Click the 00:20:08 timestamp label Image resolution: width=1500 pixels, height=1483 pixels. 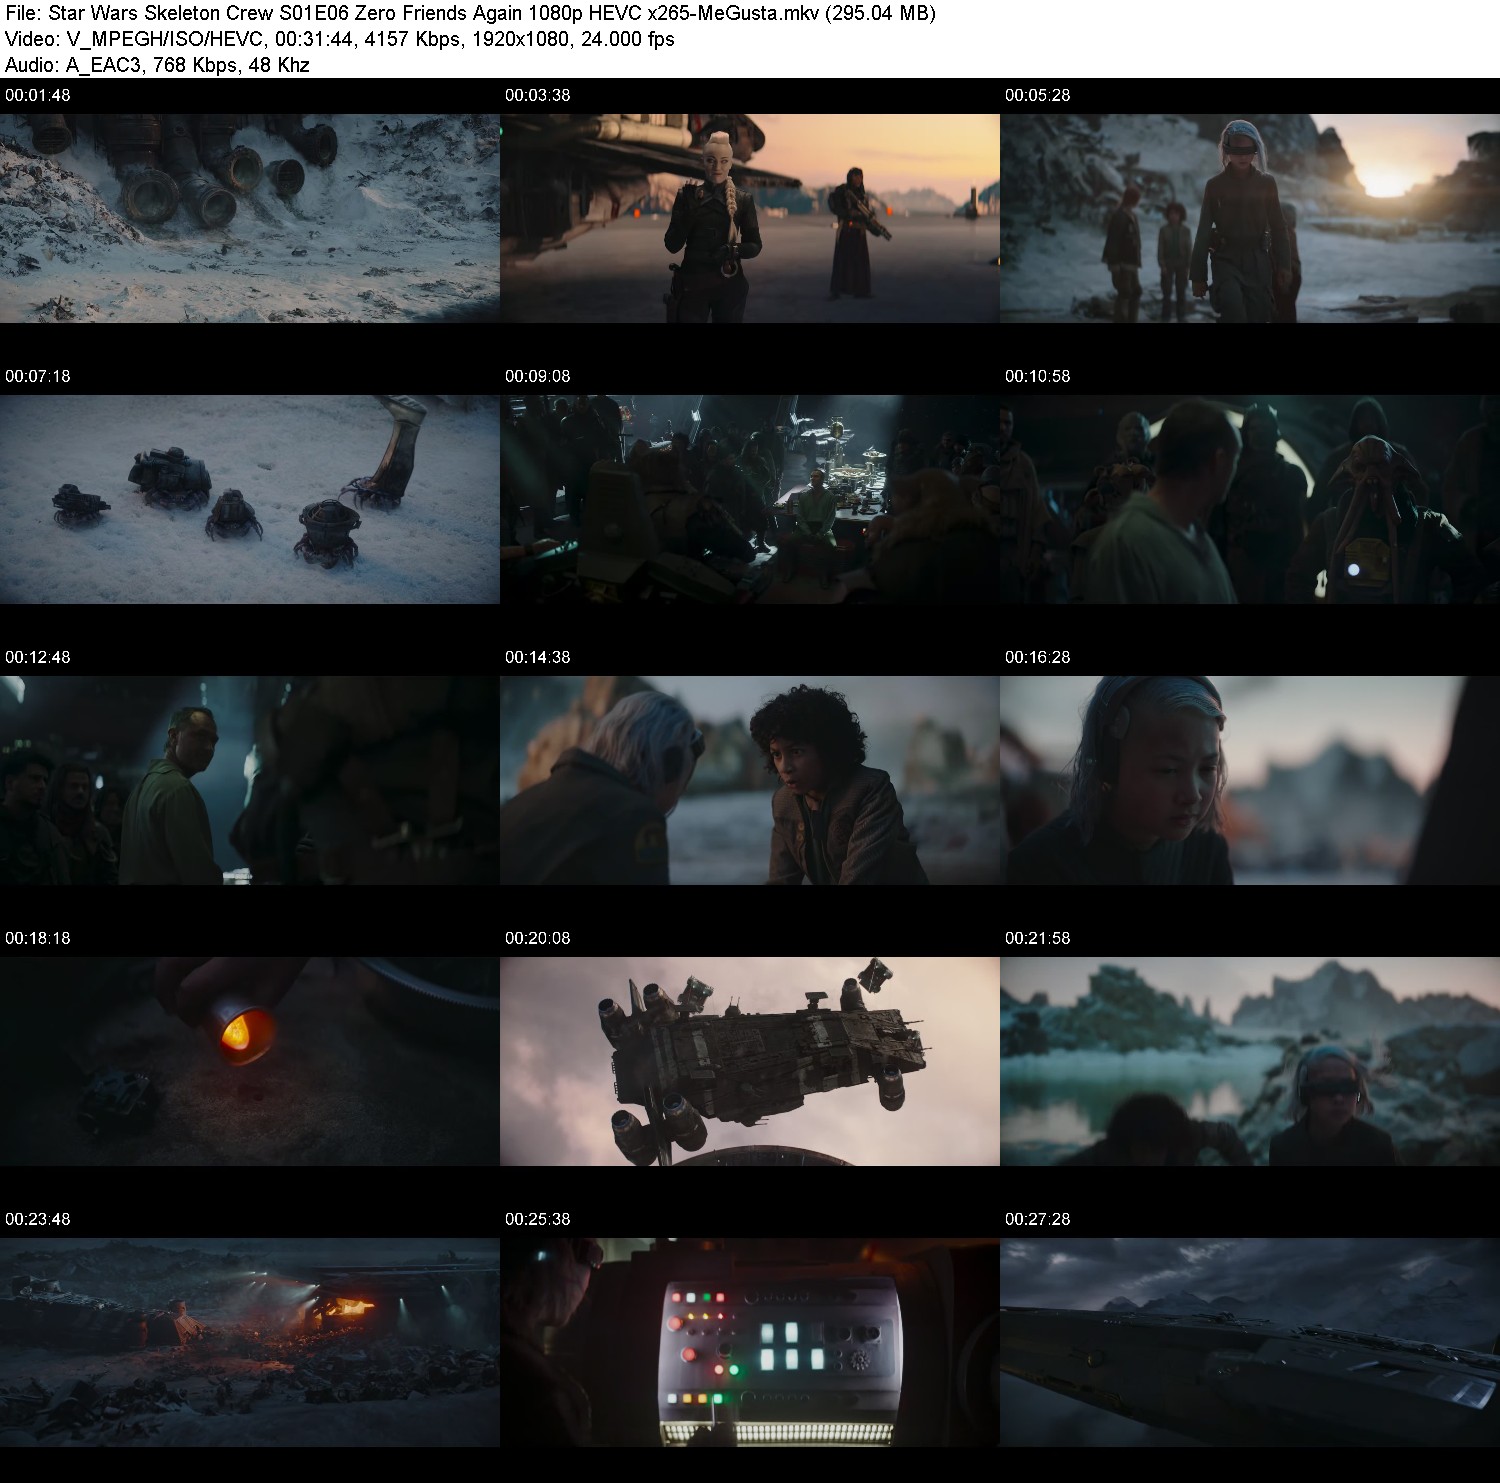pos(538,938)
